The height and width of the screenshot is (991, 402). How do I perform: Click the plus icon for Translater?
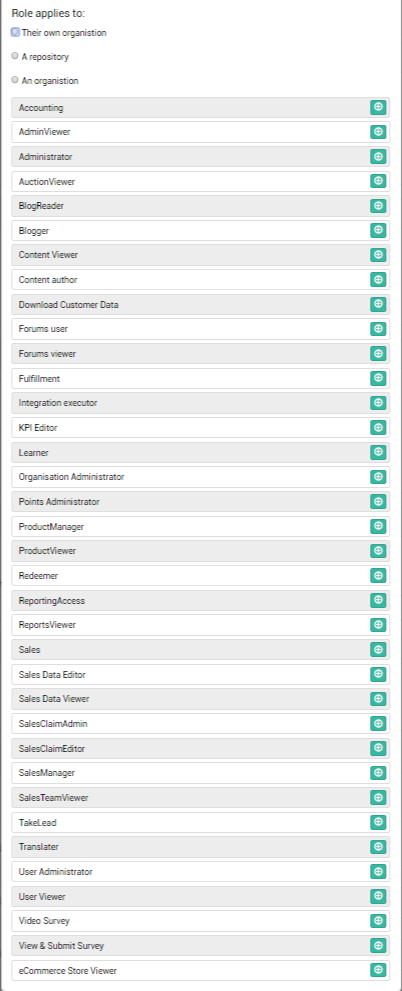click(x=378, y=847)
